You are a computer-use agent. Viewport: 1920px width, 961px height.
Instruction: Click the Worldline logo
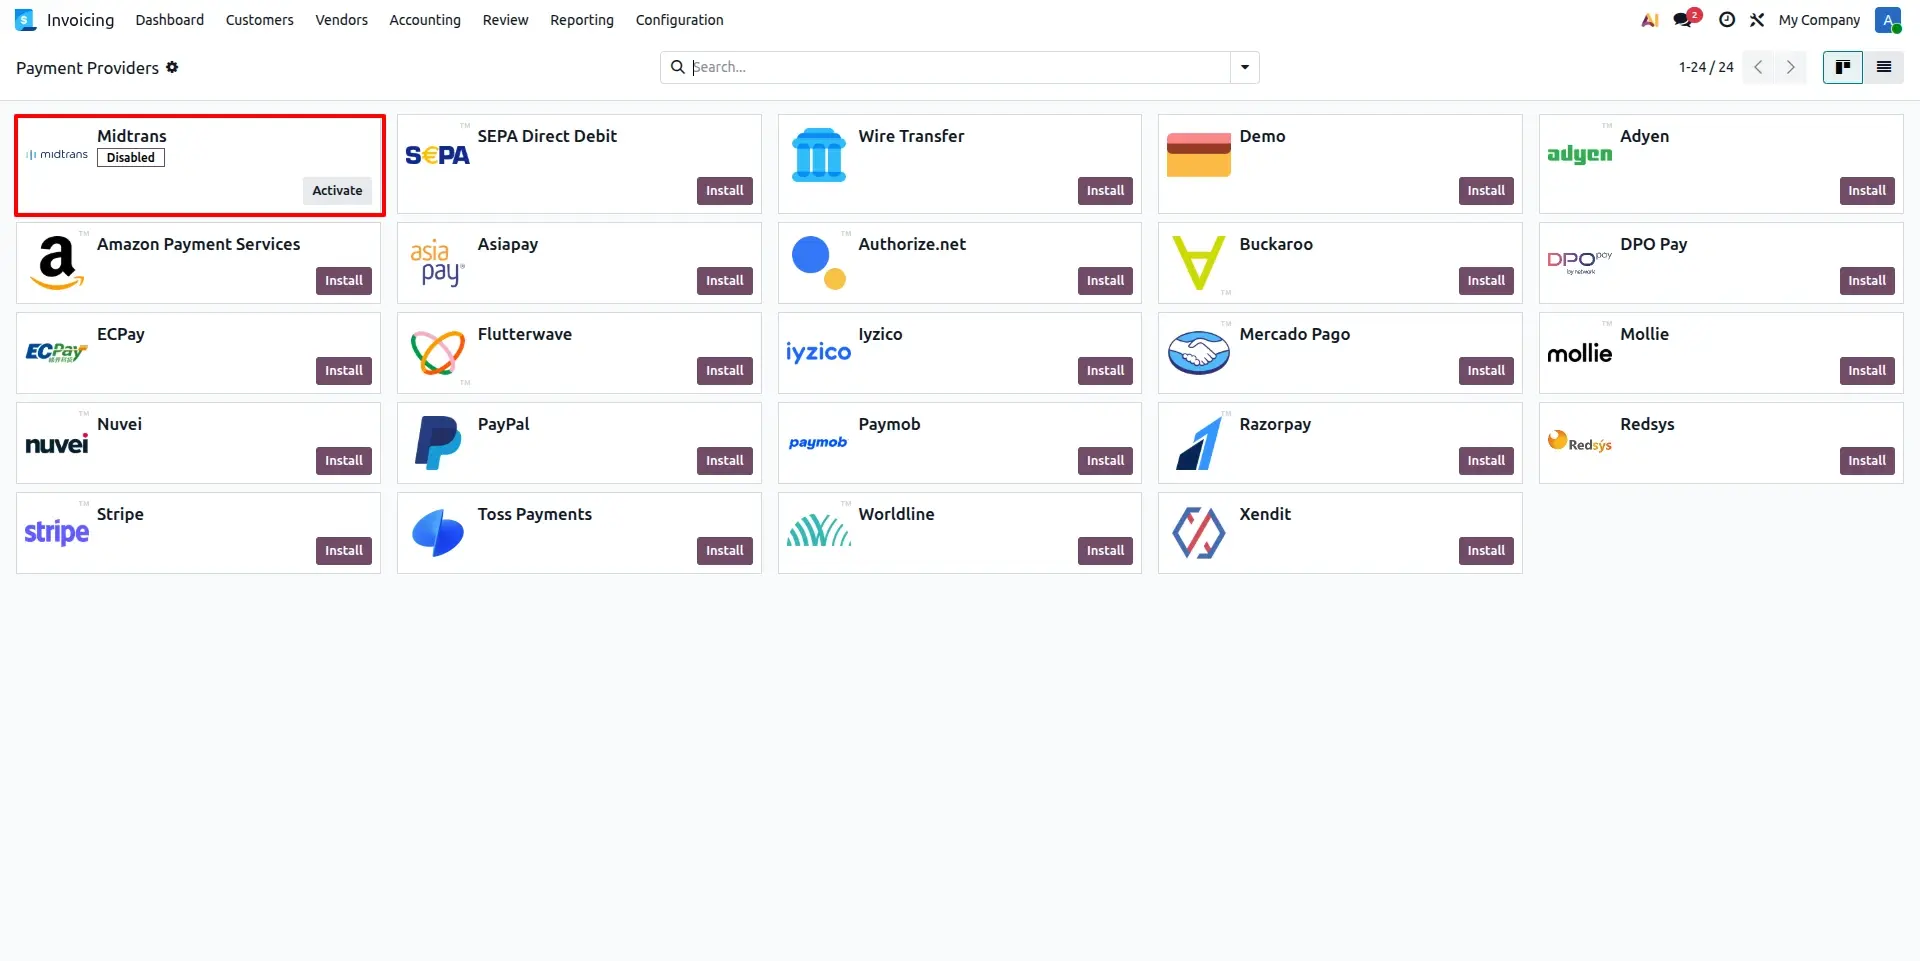coord(818,530)
